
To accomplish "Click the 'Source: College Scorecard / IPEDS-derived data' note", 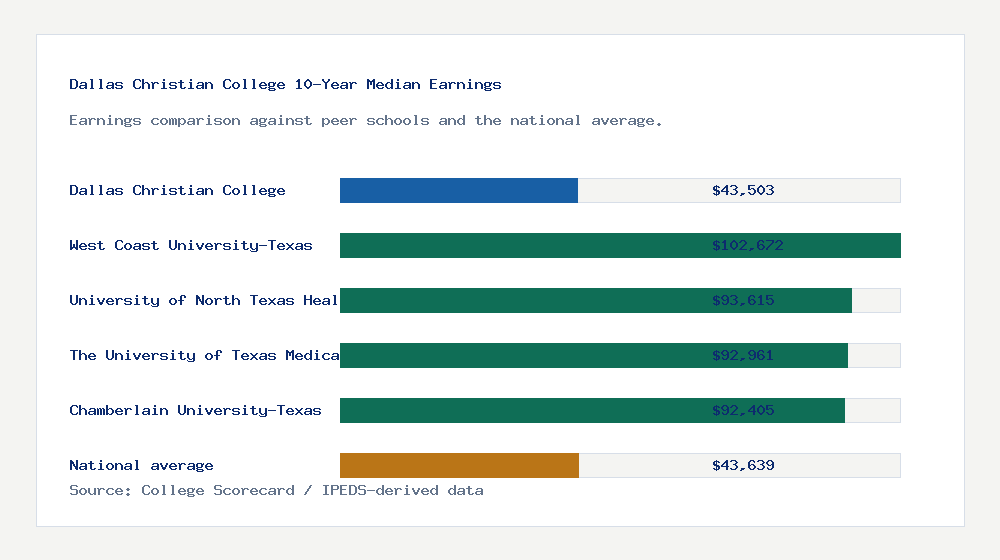I will (276, 490).
